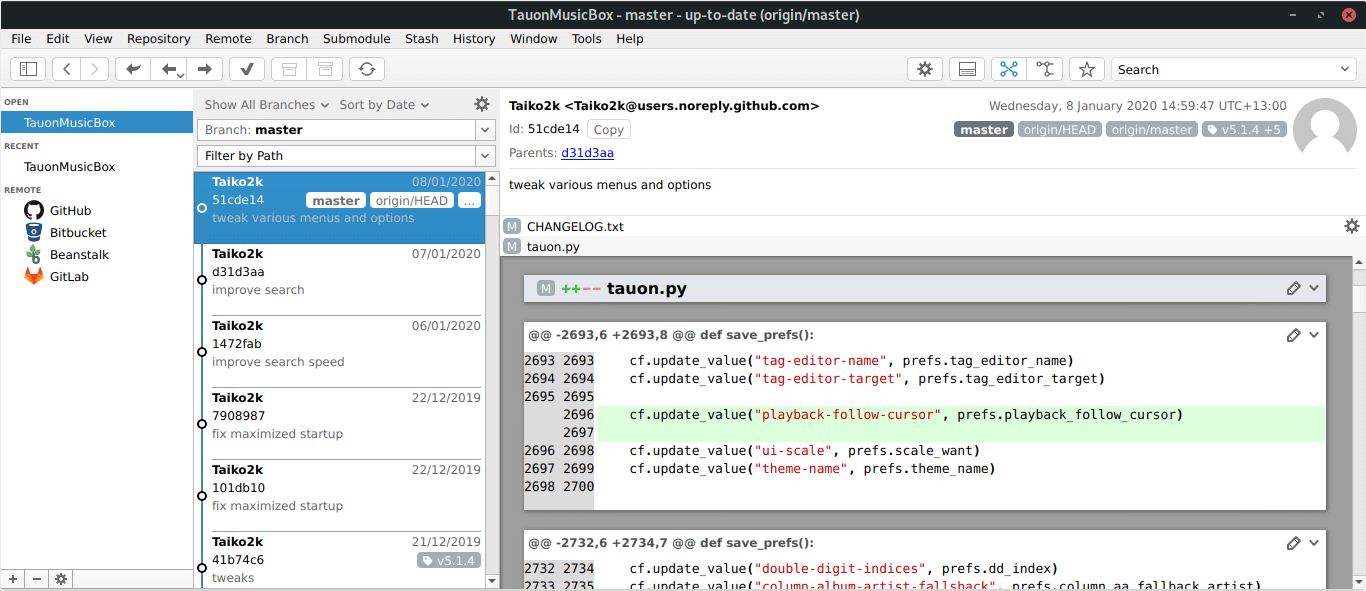Image resolution: width=1366 pixels, height=591 pixels.
Task: Switch to the tree view mode button
Action: click(1044, 69)
